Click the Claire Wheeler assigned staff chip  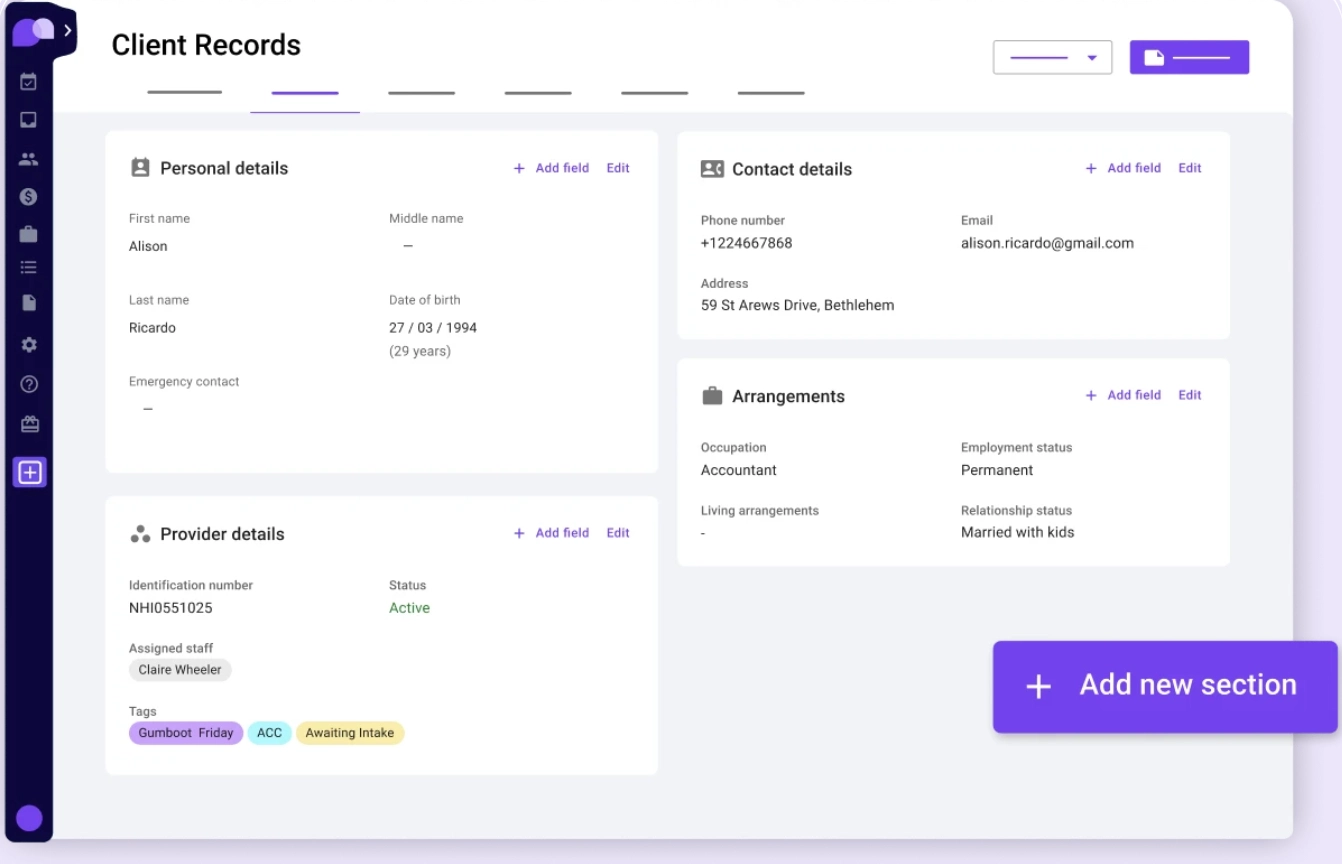click(179, 670)
